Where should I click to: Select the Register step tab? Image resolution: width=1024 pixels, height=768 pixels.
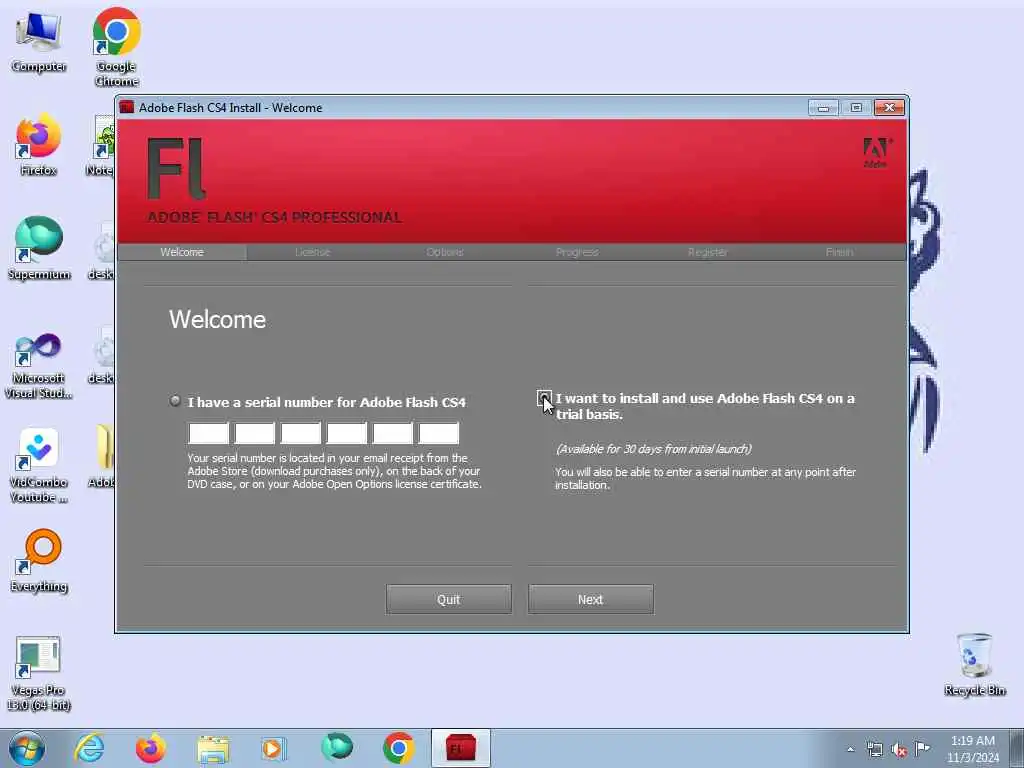click(x=707, y=252)
